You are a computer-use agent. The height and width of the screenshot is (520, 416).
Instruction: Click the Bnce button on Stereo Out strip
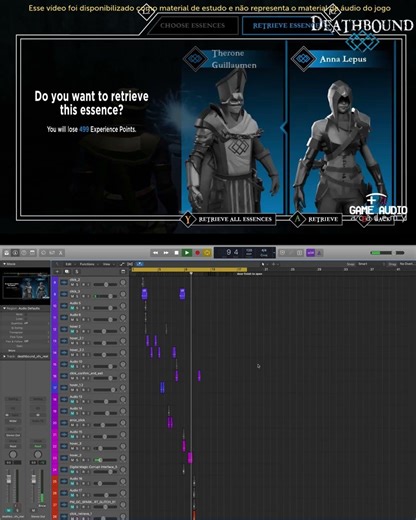click(42, 506)
